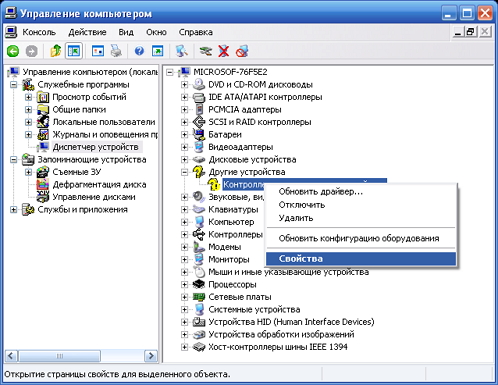Click the Службы и приложения icon
The width and height of the screenshot is (498, 385).
tap(28, 209)
